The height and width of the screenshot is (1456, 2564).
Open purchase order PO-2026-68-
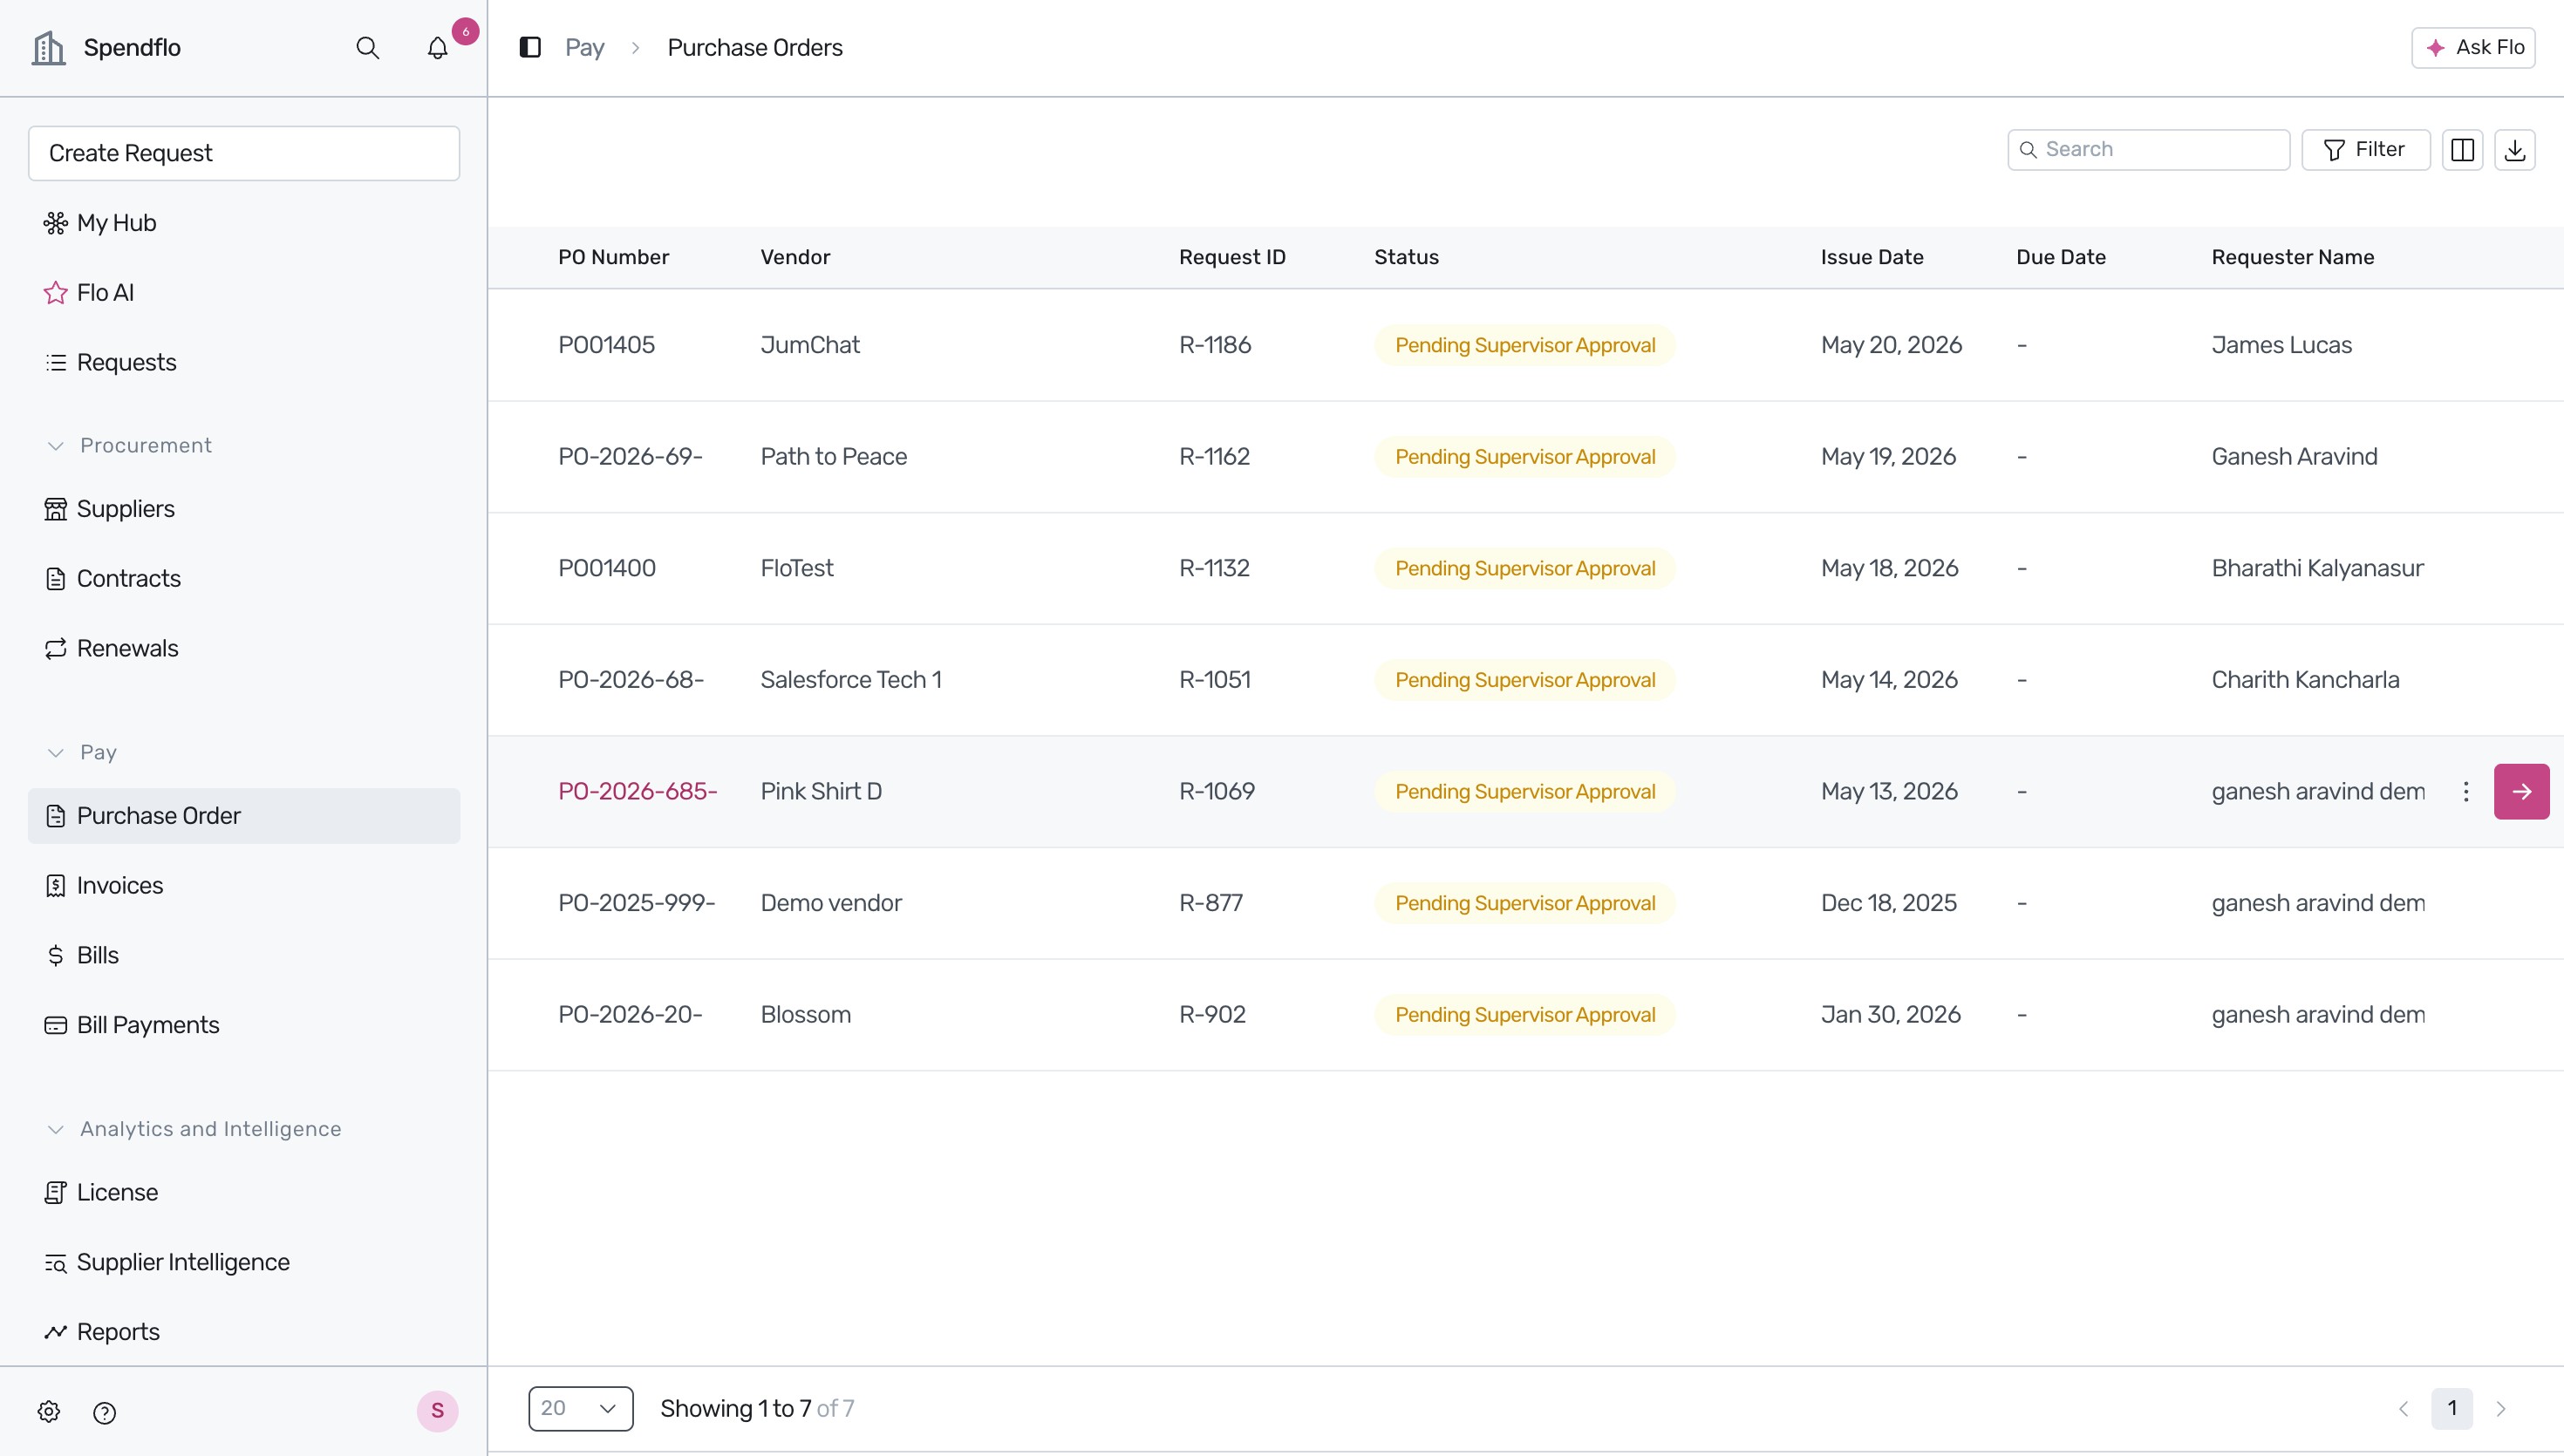631,680
